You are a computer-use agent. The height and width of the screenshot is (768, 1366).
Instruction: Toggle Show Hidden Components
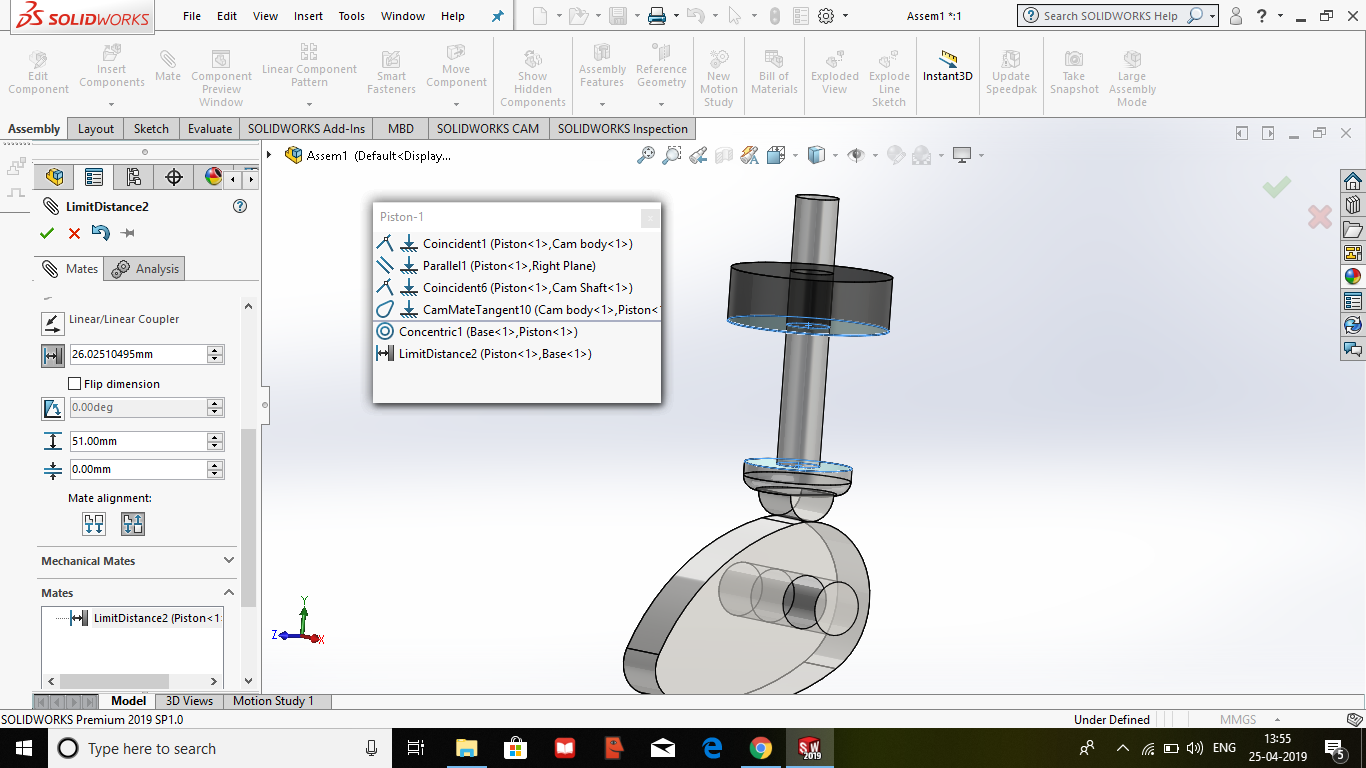533,73
